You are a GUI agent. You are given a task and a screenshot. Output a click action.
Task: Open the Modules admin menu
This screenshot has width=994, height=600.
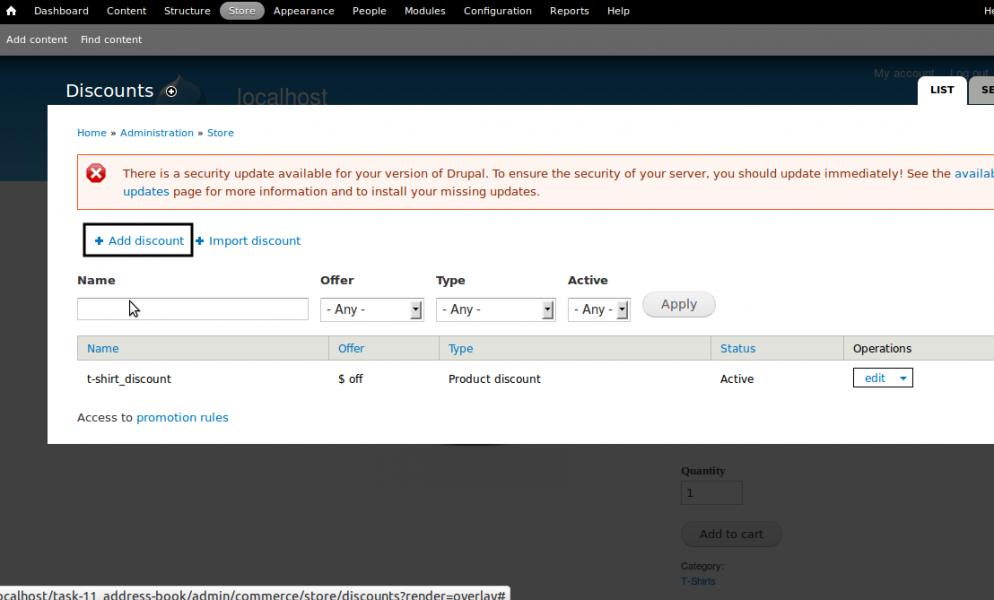pos(425,11)
